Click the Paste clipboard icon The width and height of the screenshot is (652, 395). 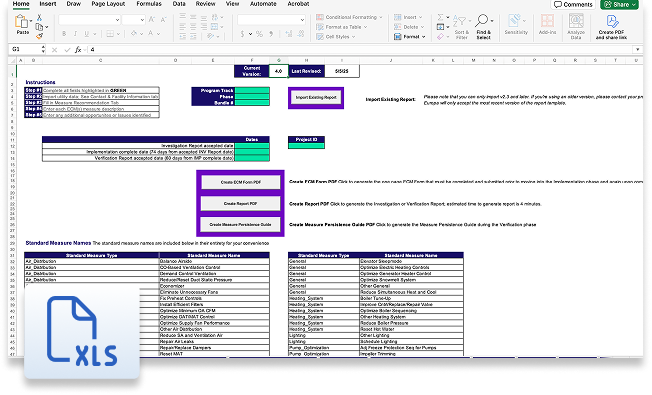point(21,22)
